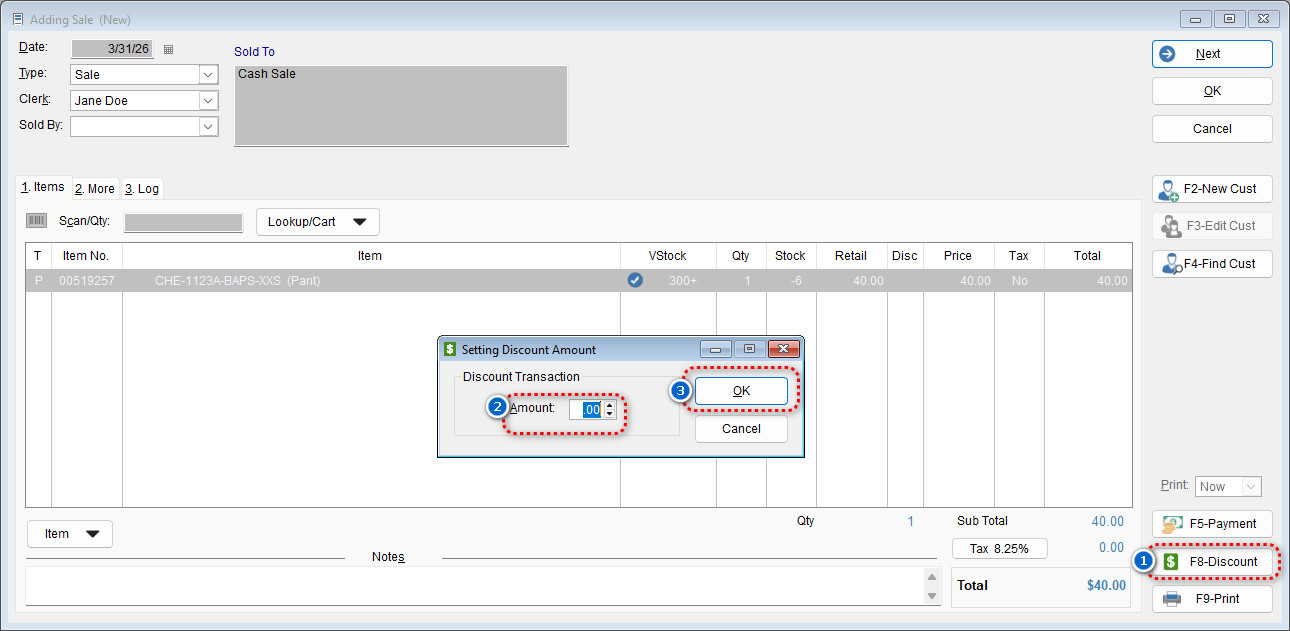Cancel the Setting Discount Amount dialog

(x=741, y=429)
